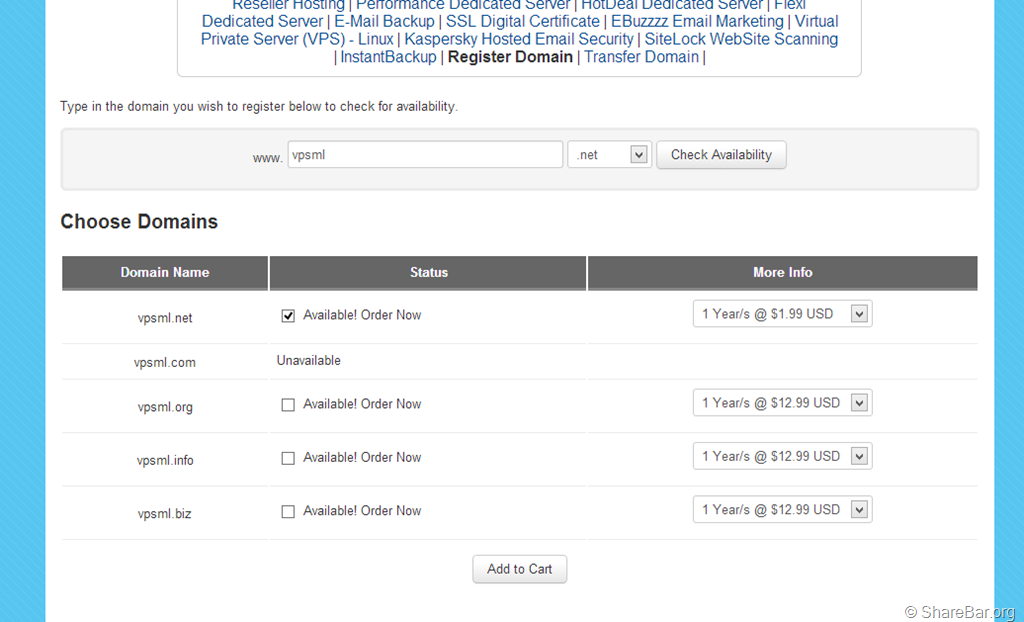This screenshot has width=1024, height=622.
Task: Open the InstantBackup link
Action: point(388,57)
